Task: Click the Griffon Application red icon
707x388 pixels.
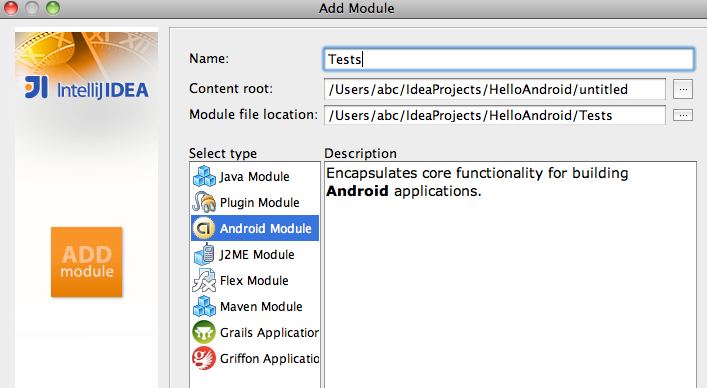Action: pos(204,358)
